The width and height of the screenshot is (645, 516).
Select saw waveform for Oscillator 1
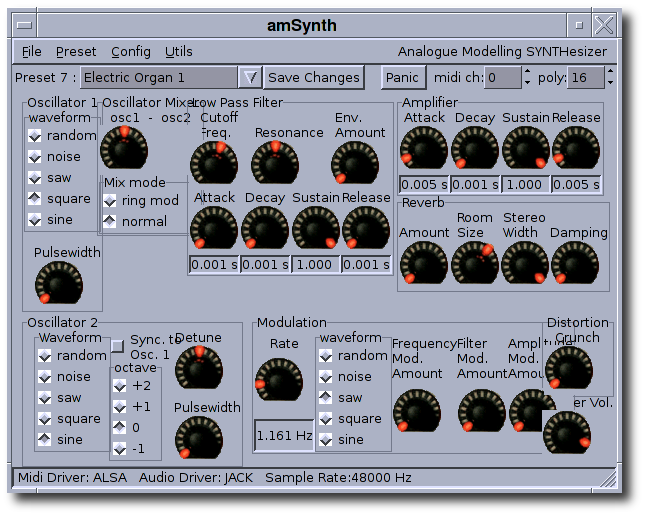tap(50, 177)
